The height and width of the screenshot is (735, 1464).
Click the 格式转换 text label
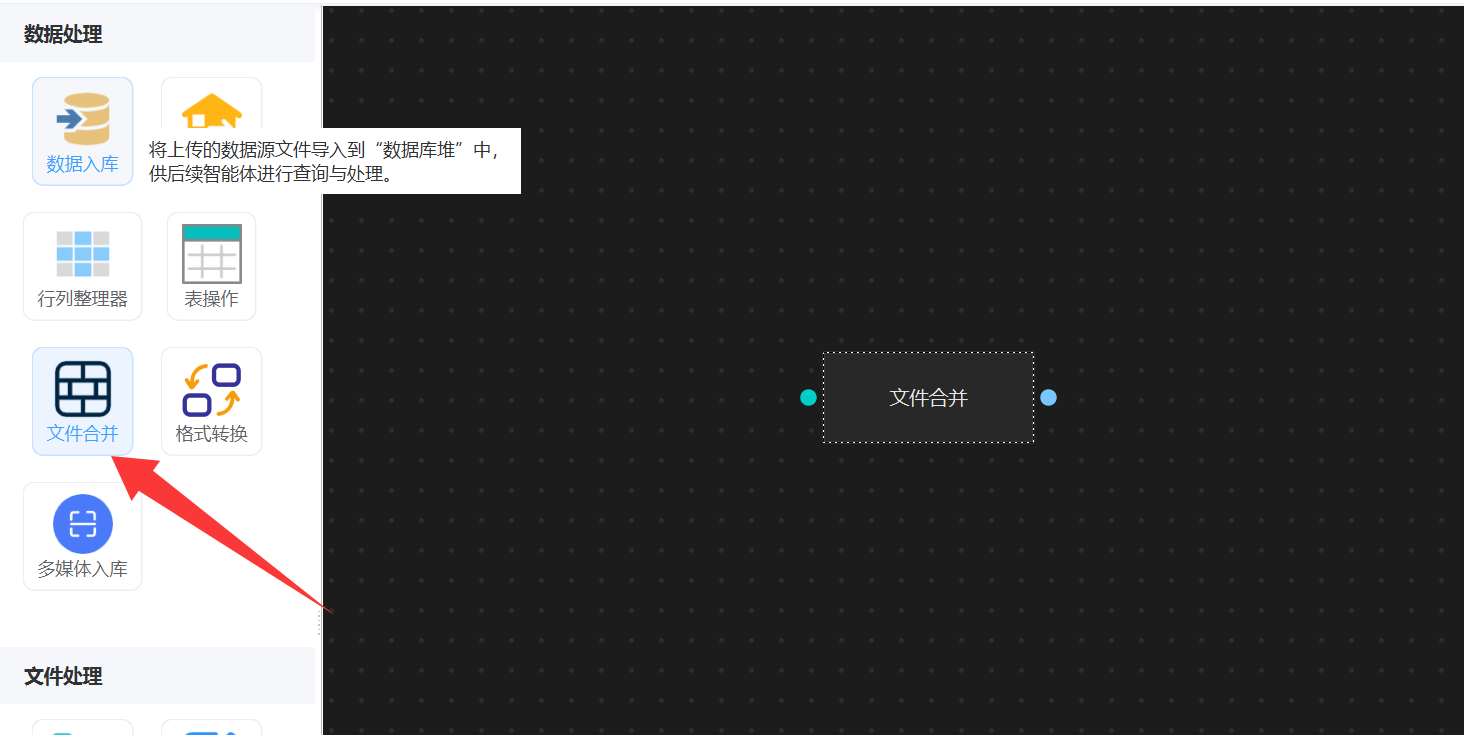211,434
